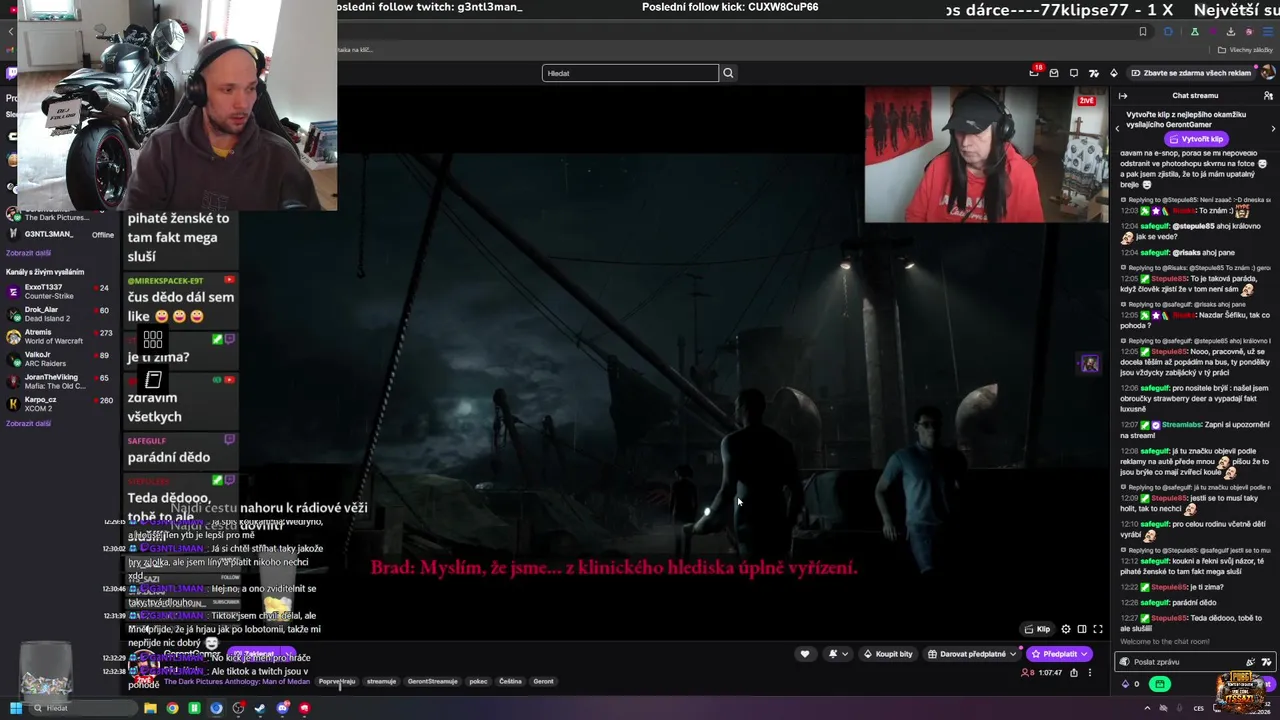1280x720 pixels.
Task: Go to next chat highlight card
Action: tap(1273, 129)
